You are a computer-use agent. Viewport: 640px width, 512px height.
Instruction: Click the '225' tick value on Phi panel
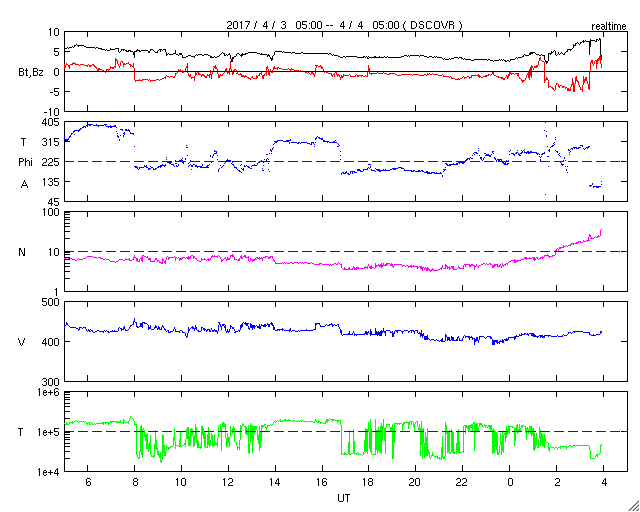click(51, 162)
